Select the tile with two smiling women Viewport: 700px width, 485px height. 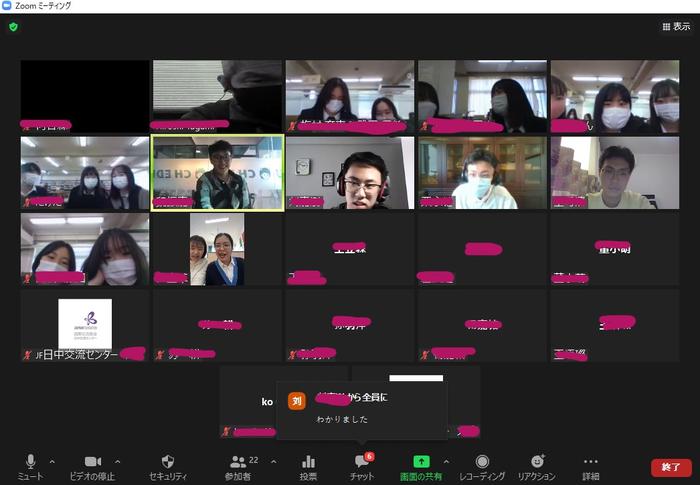pos(217,249)
